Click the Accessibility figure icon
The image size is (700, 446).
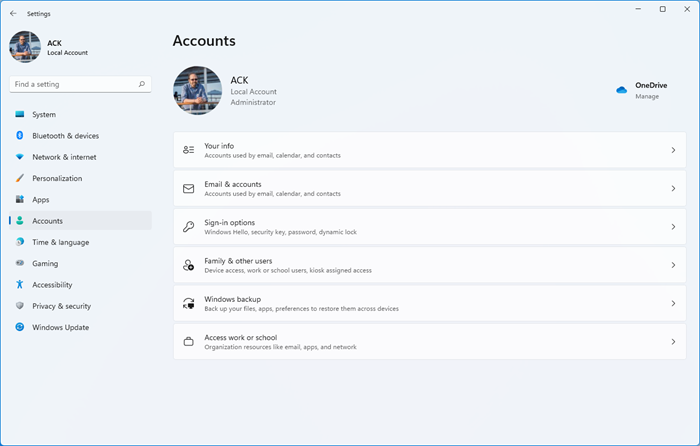tap(20, 284)
